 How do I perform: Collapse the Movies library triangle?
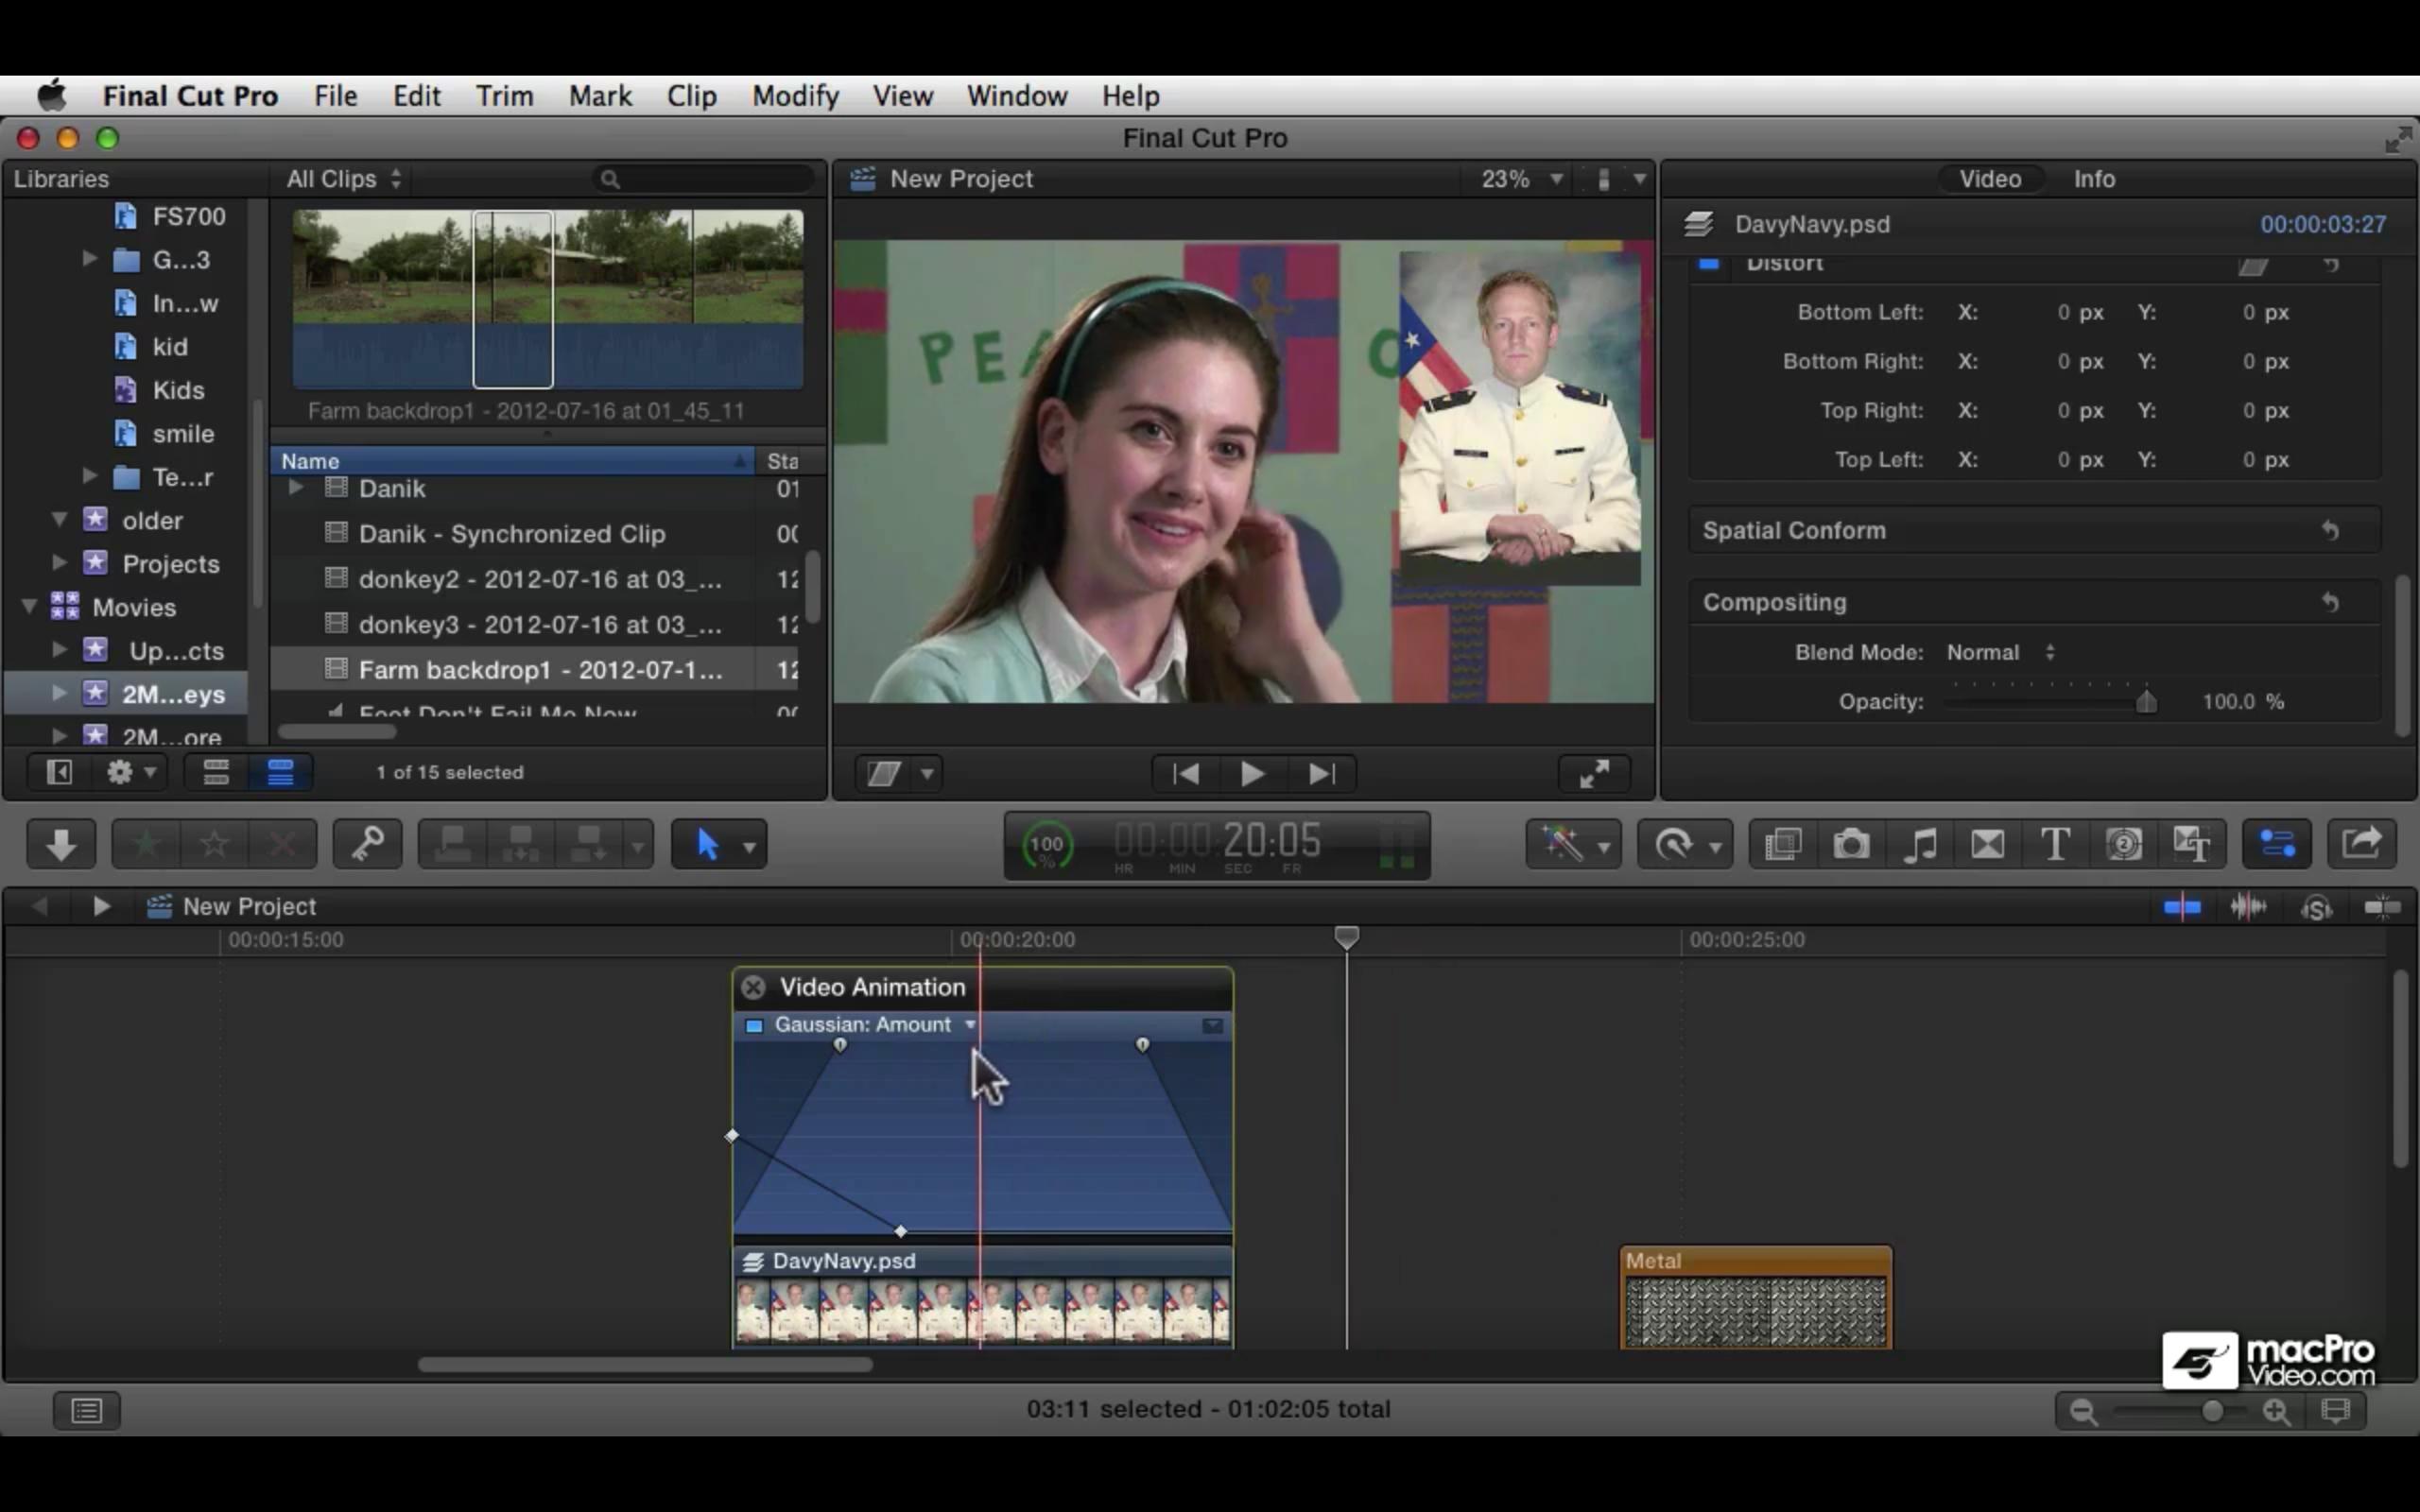coord(29,607)
